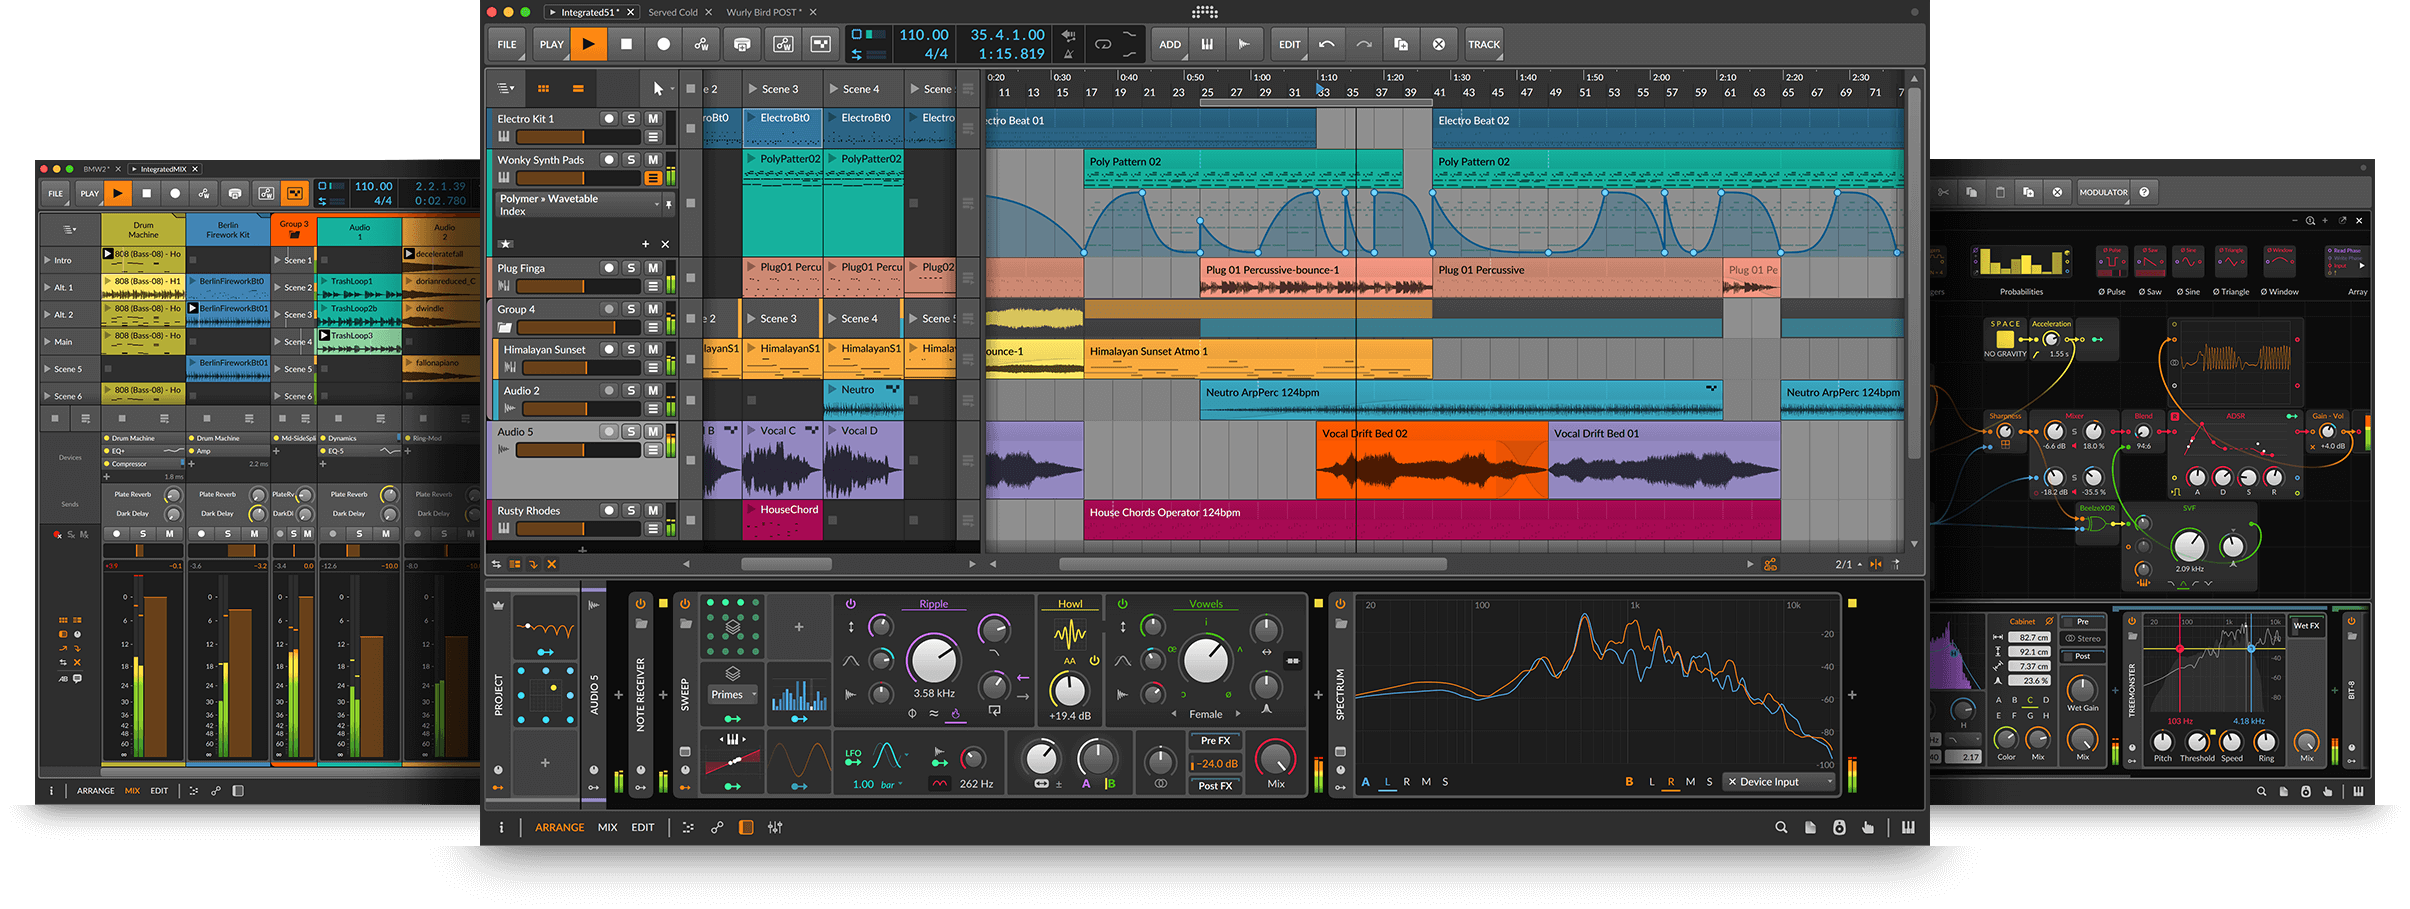Click the ADD button in the toolbar
This screenshot has height=909, width=2410.
pos(1168,44)
